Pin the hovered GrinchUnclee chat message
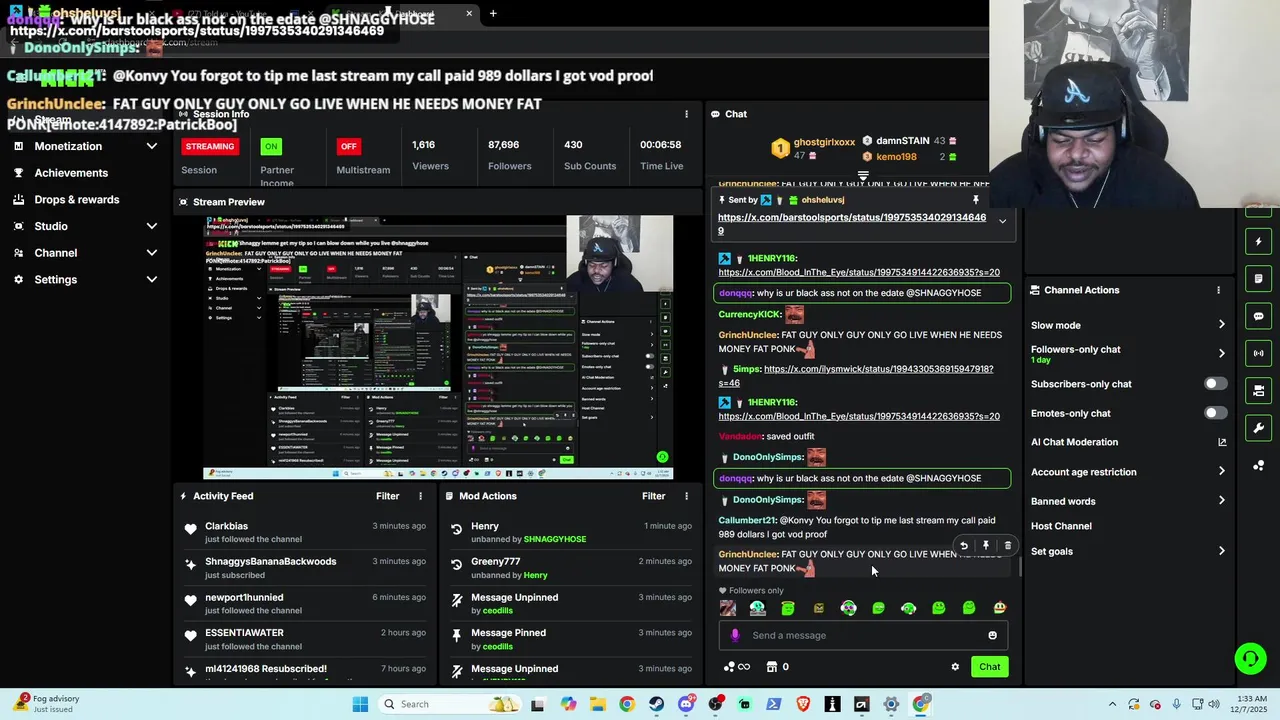Screen dimensions: 1280x720 985,546
